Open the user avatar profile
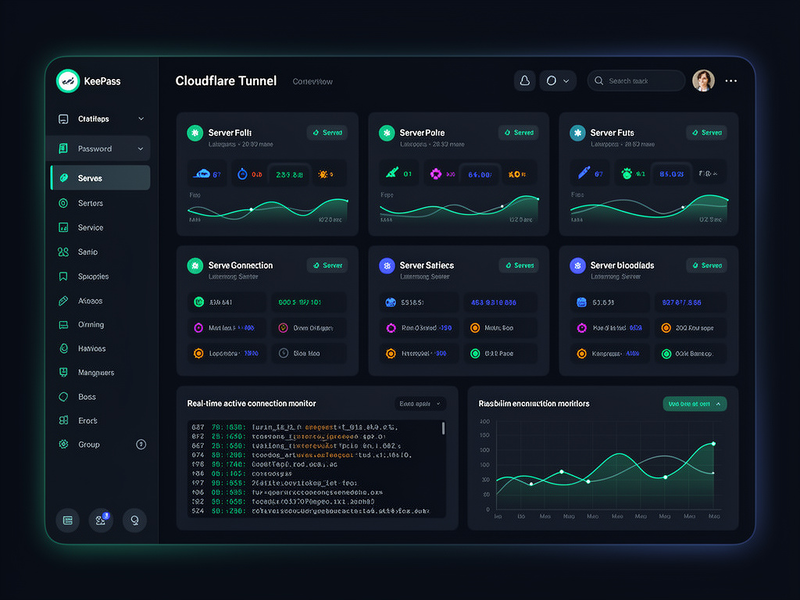The width and height of the screenshot is (800, 600). (x=703, y=81)
